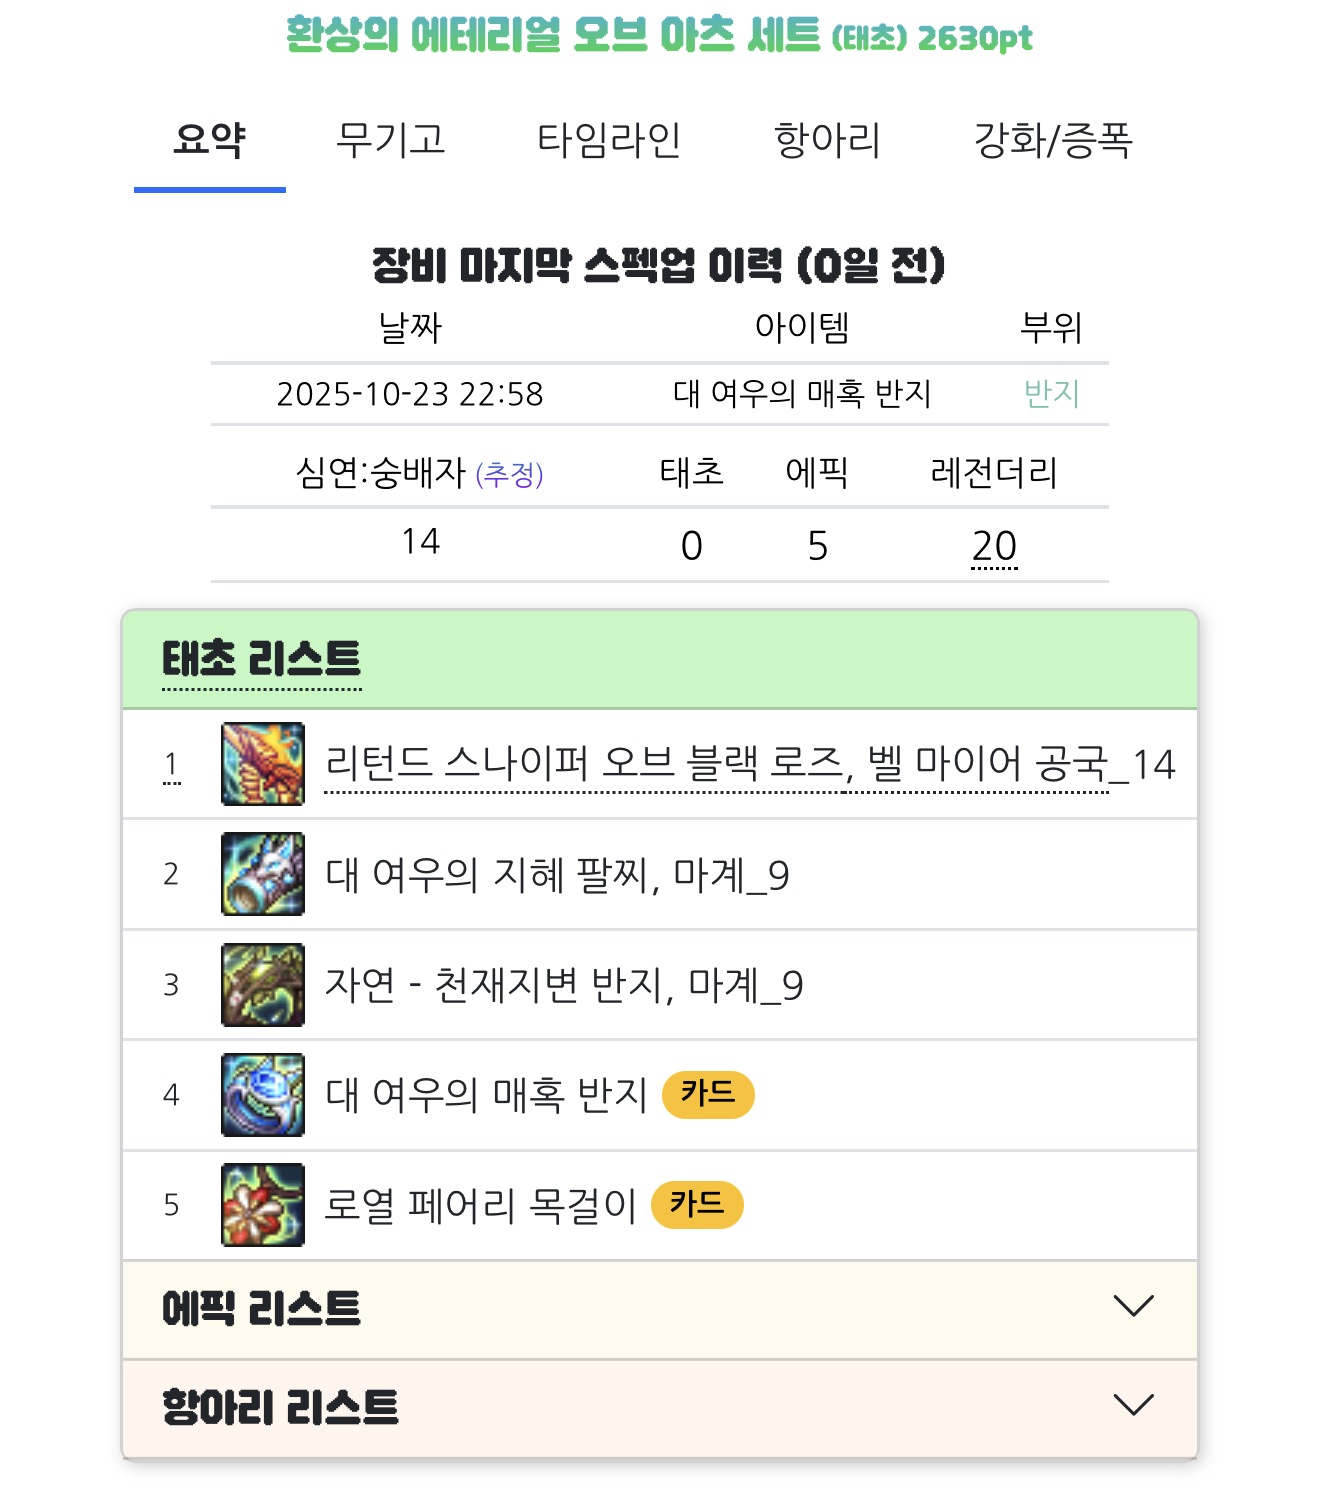The image size is (1320, 1509).
Task: Select the 항아리 tab
Action: (828, 140)
